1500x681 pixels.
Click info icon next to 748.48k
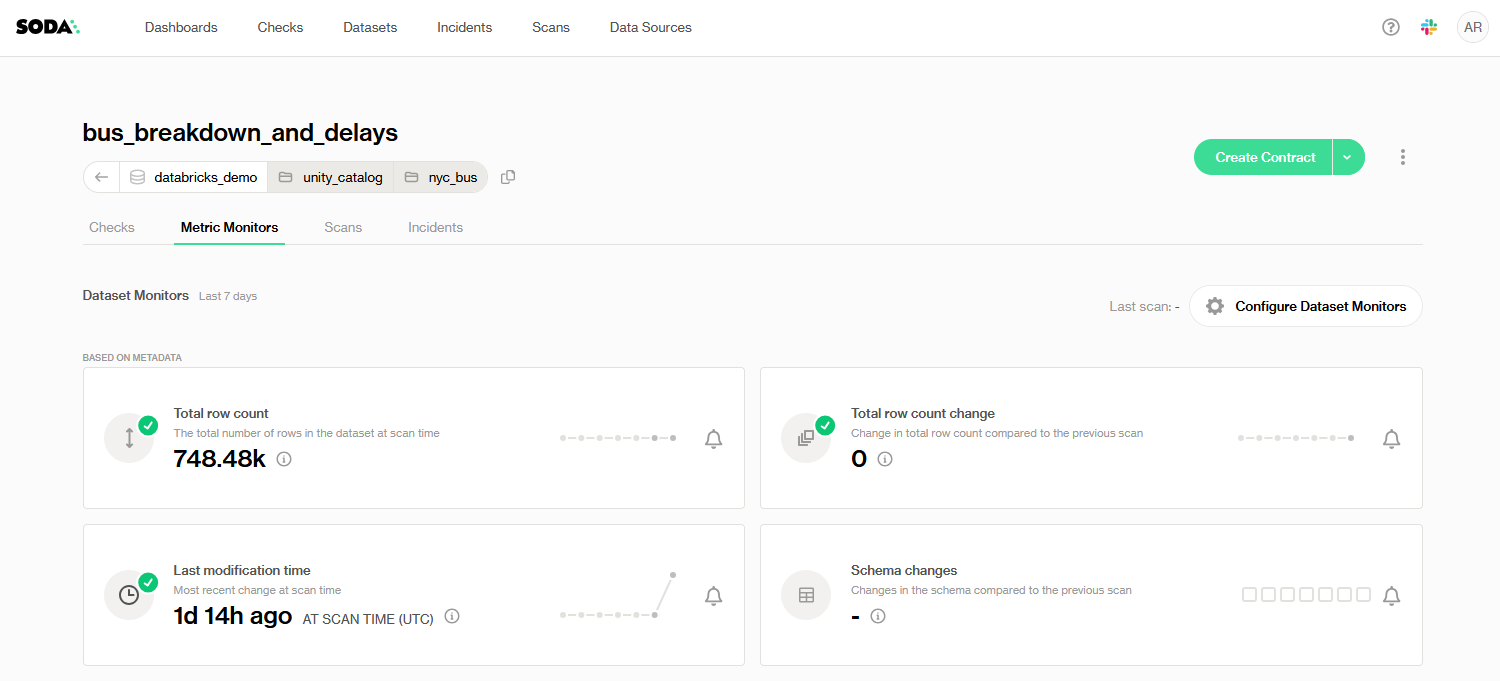click(x=284, y=459)
